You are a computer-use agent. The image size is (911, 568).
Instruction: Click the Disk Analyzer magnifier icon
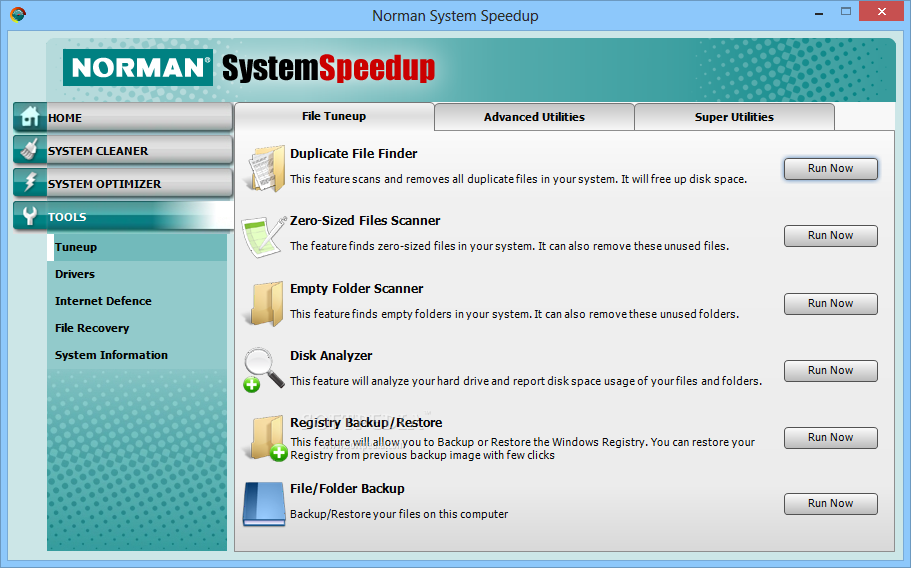[x=263, y=370]
